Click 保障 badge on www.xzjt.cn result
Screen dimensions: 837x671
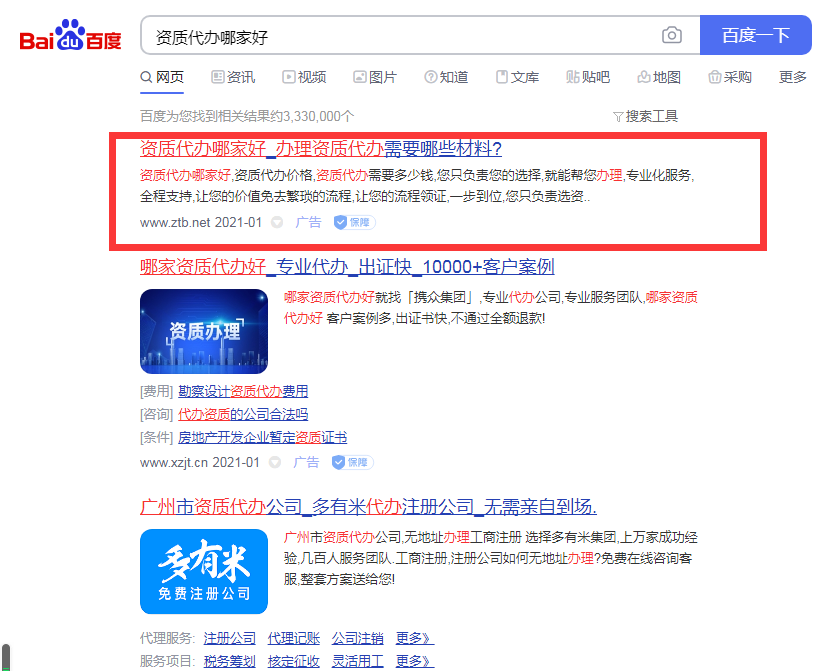pos(353,462)
